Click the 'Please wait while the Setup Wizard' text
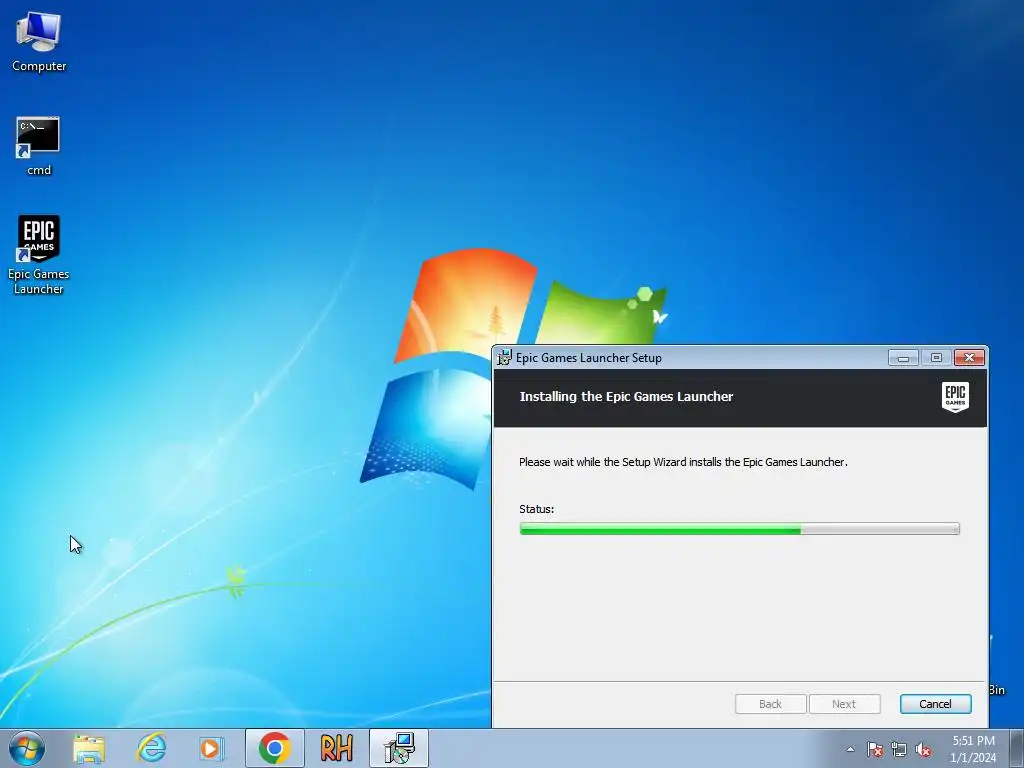The height and width of the screenshot is (768, 1024). click(683, 462)
